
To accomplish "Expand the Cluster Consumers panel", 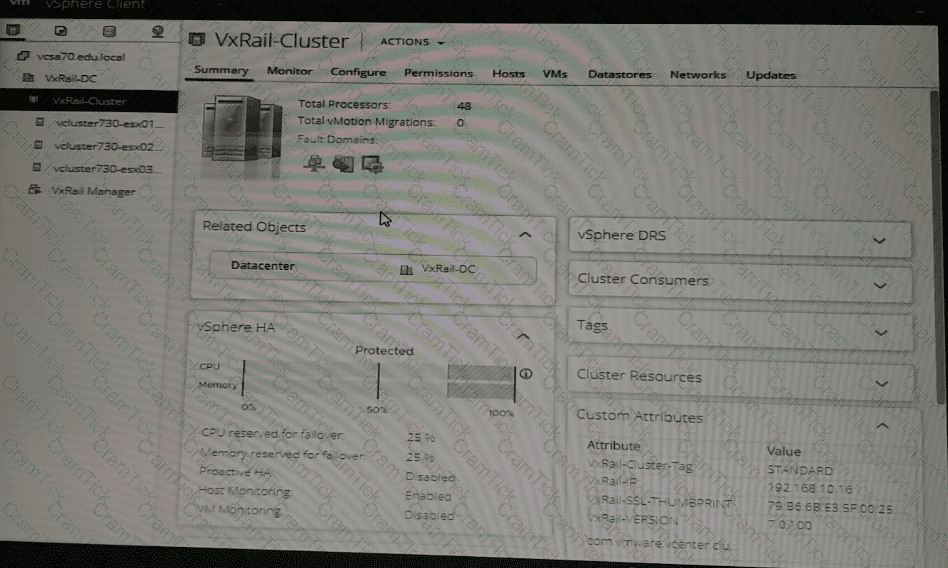I will coord(880,285).
